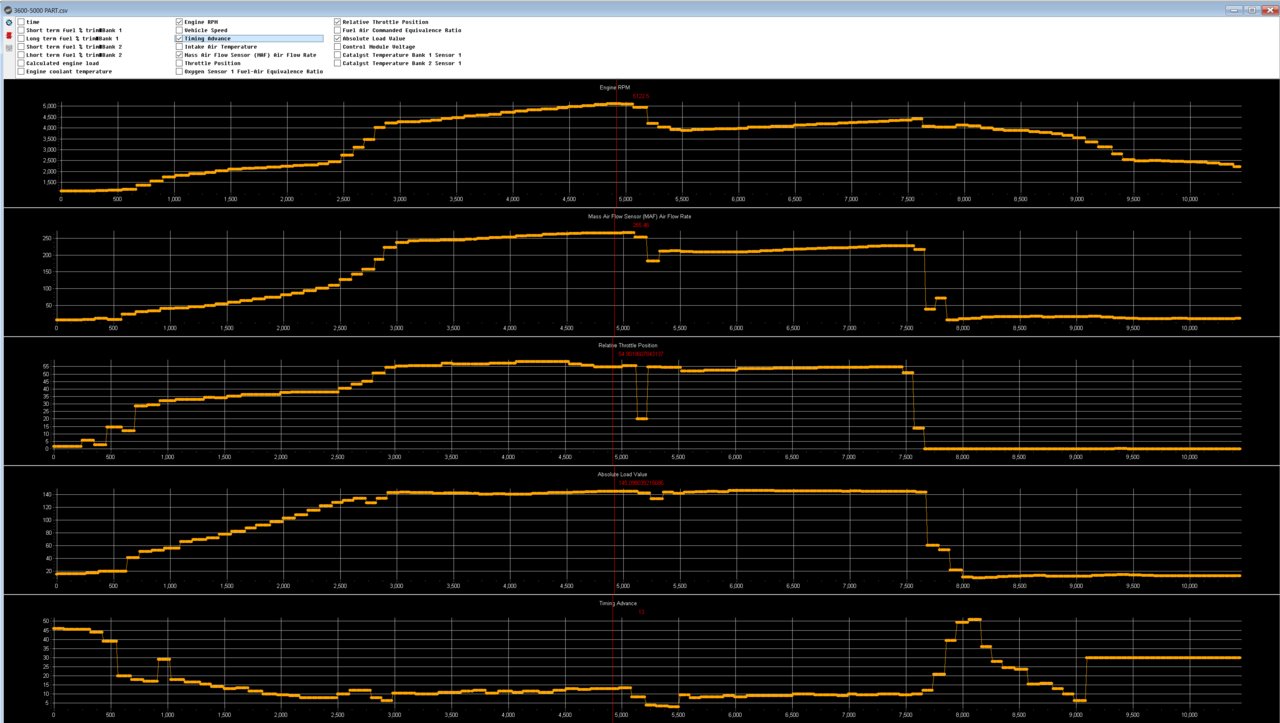Uncheck the Absolute Load Value checkbox
Screen dimensions: 1280x723
[337, 38]
